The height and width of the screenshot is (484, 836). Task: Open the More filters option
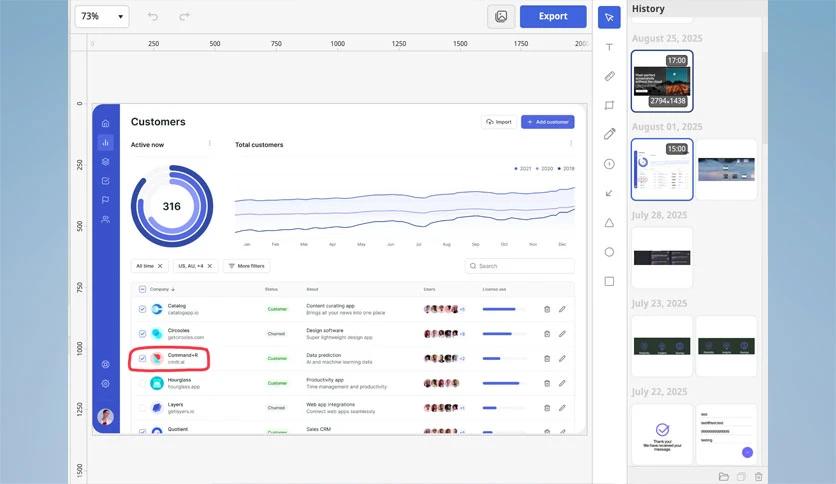point(247,266)
